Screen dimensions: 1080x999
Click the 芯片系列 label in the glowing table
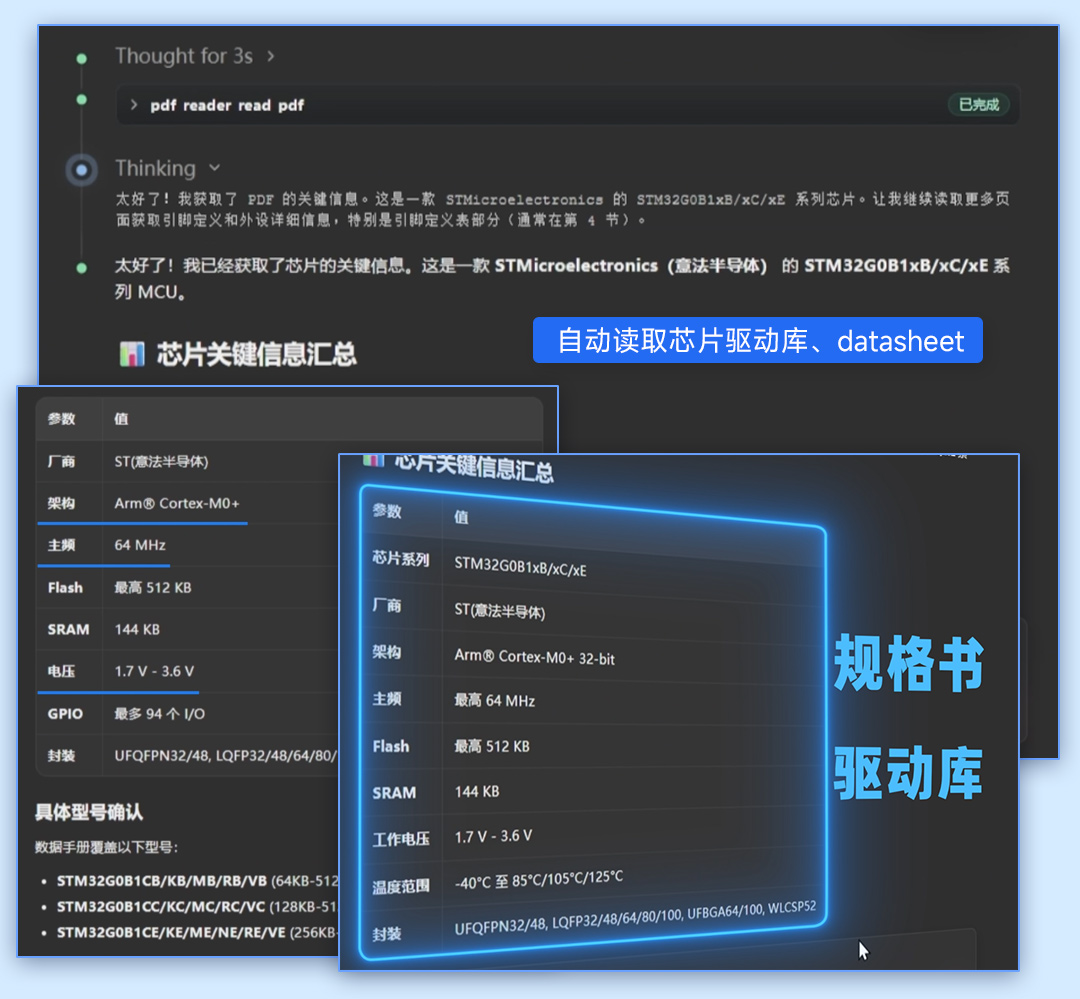click(x=401, y=559)
